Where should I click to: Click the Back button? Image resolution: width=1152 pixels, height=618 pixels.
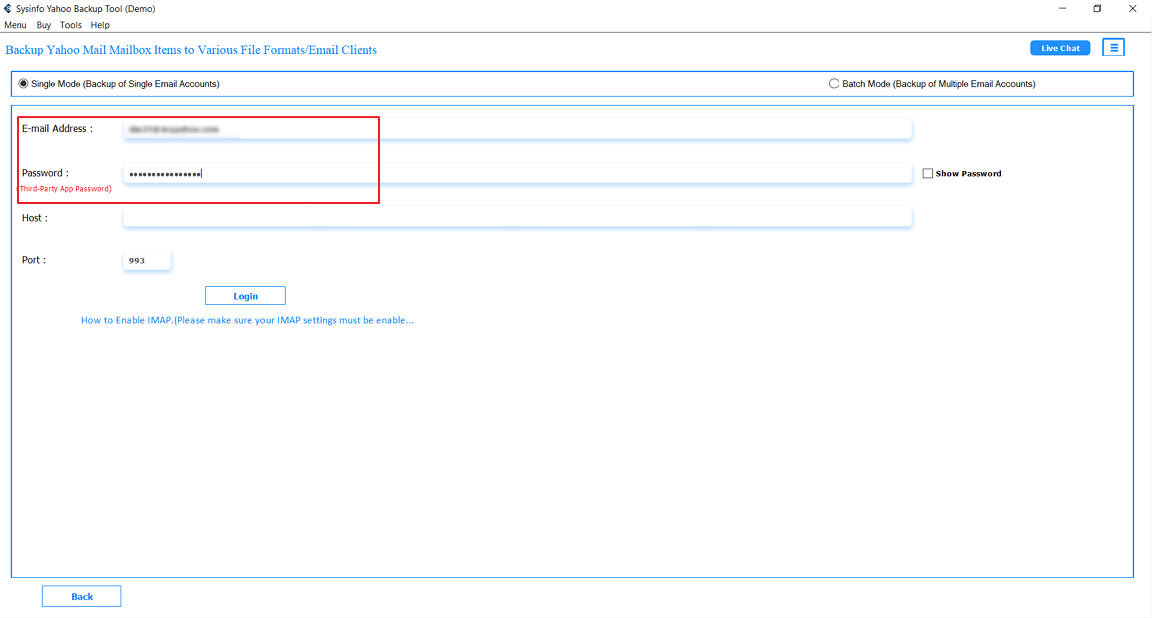click(82, 597)
